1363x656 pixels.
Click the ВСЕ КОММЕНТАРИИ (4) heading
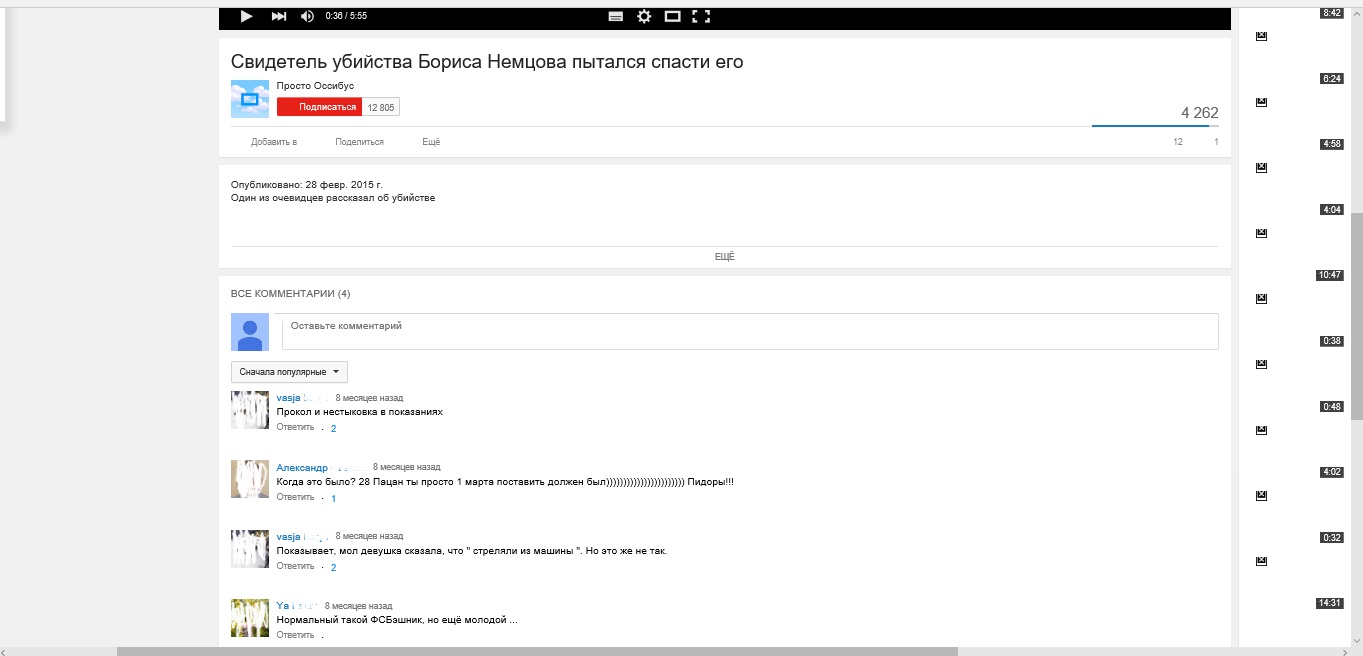coord(290,294)
